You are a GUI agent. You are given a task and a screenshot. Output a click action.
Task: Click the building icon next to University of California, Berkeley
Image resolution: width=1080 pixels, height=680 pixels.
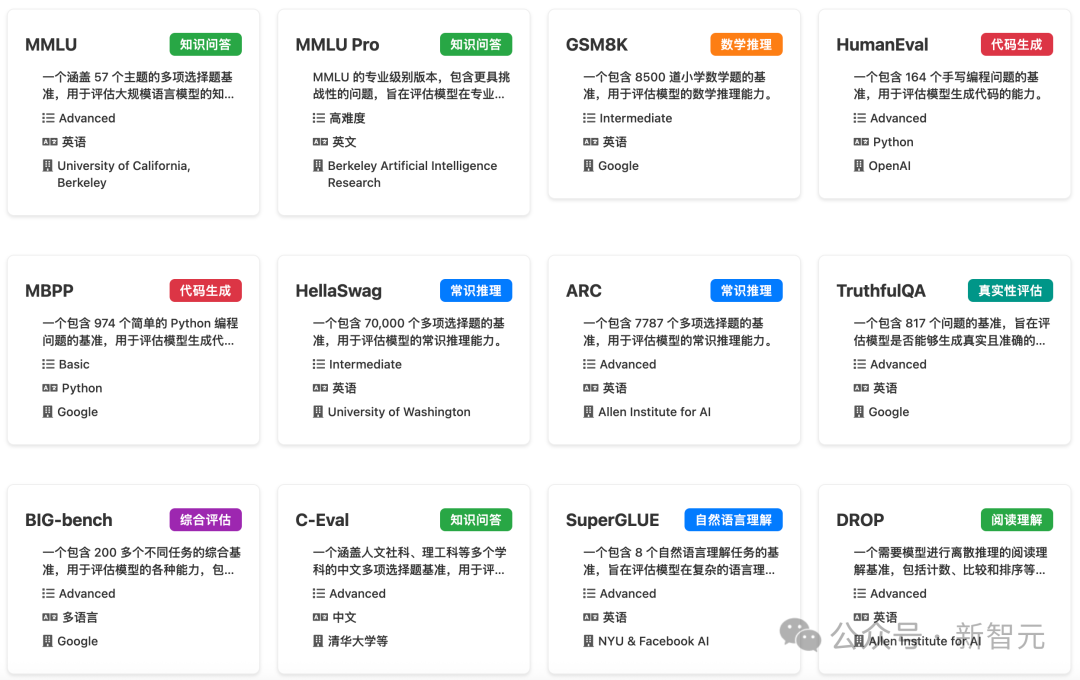tap(48, 165)
